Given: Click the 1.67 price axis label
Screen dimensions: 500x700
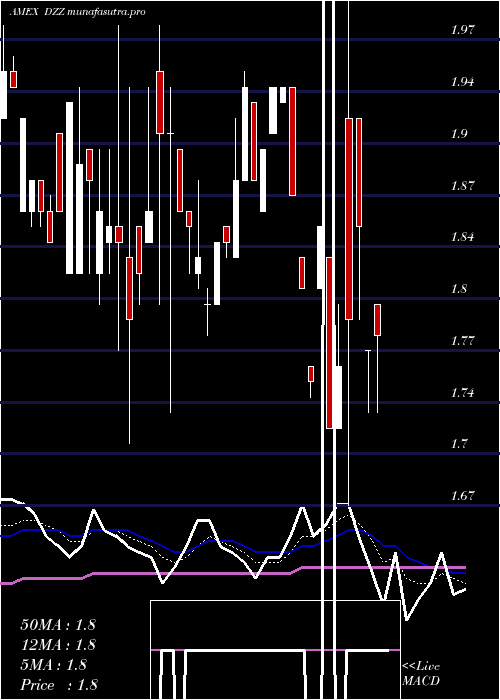Looking at the screenshot, I should pos(462,496).
